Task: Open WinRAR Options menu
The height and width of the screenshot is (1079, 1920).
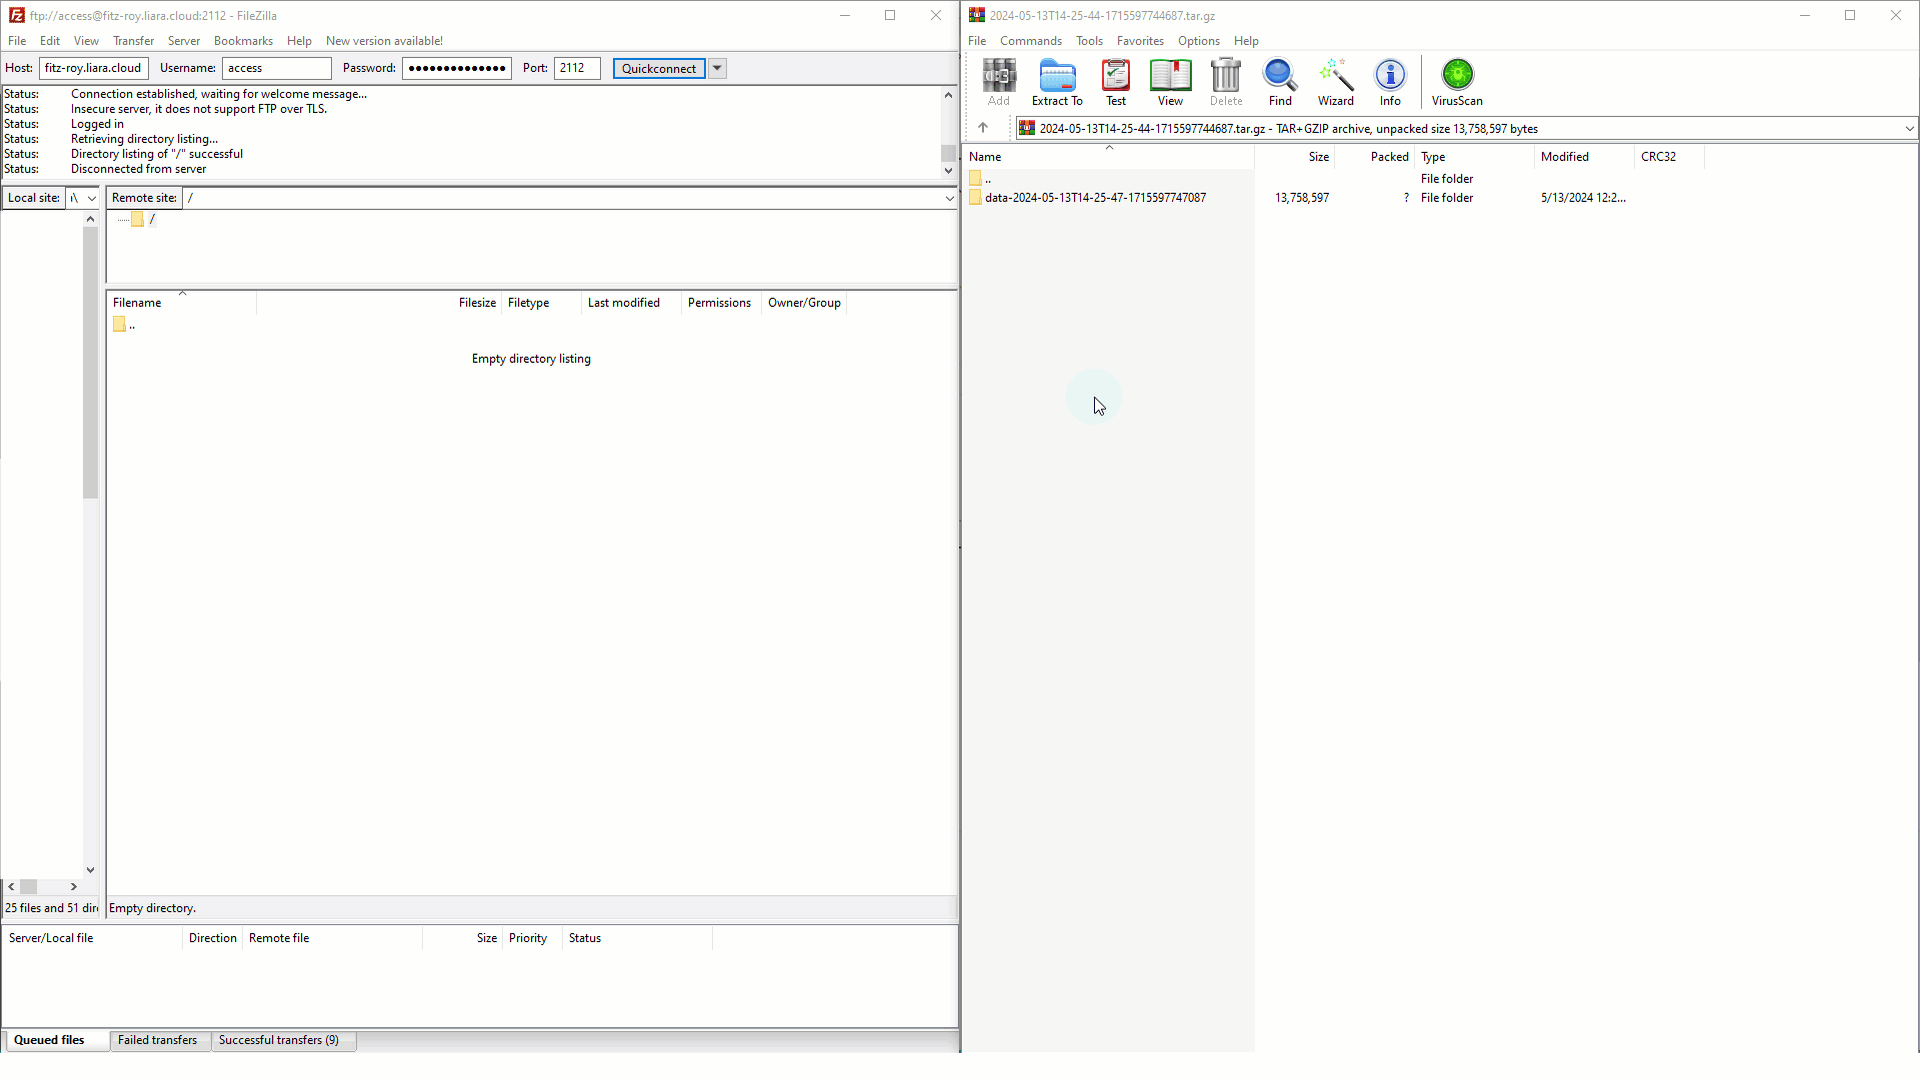Action: [x=1198, y=41]
